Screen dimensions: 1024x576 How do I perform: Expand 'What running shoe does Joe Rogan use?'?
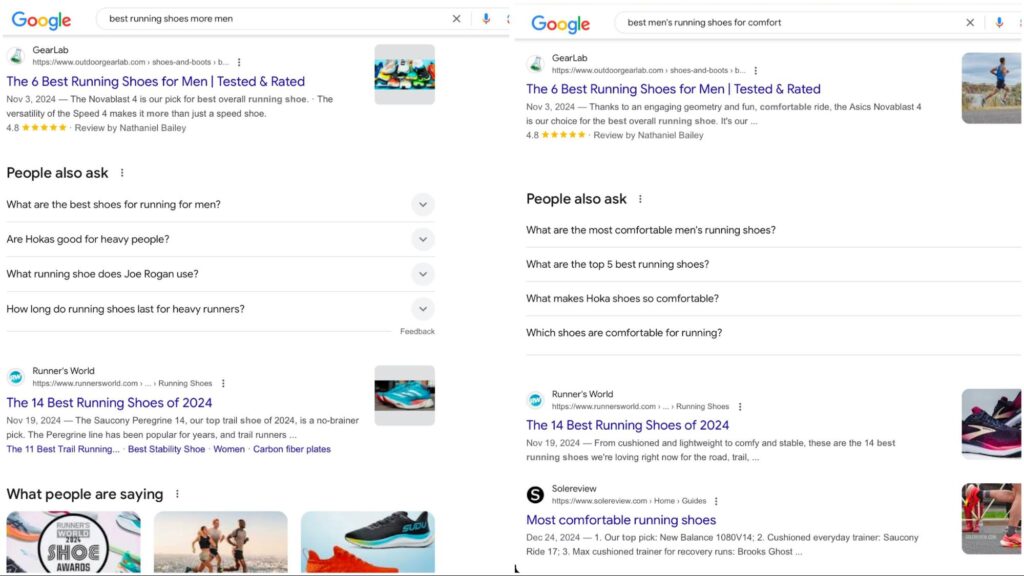220,274
